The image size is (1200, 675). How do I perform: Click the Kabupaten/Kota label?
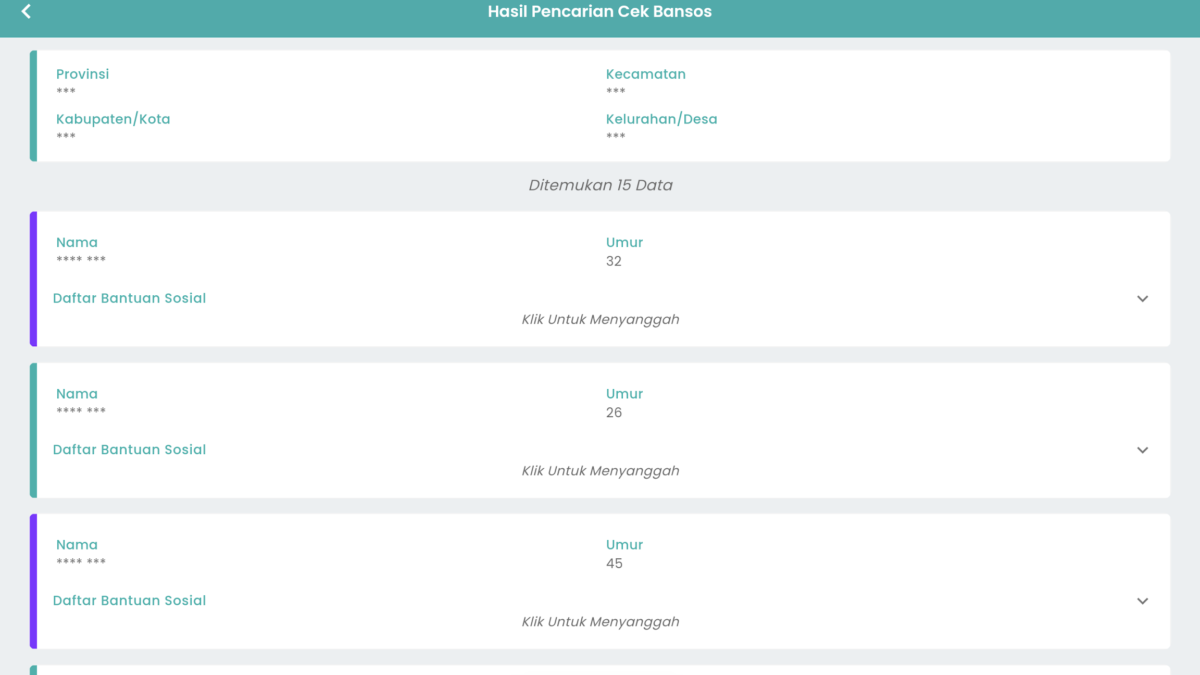[x=113, y=118]
